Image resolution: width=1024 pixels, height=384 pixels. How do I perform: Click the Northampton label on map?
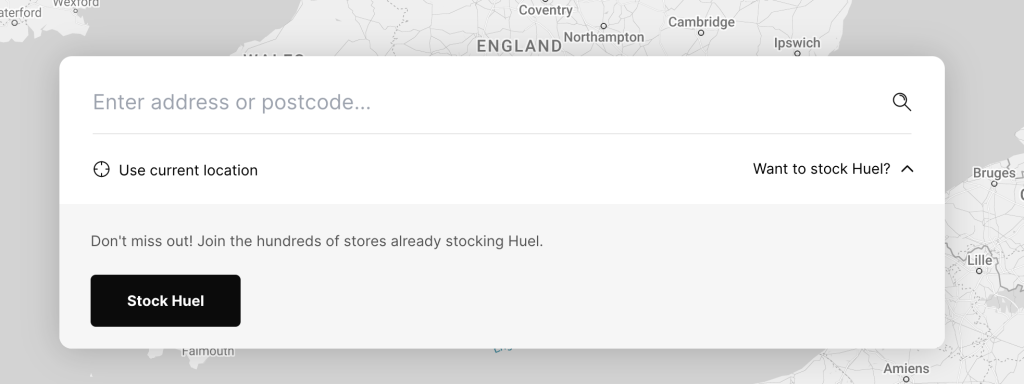pyautogui.click(x=603, y=37)
